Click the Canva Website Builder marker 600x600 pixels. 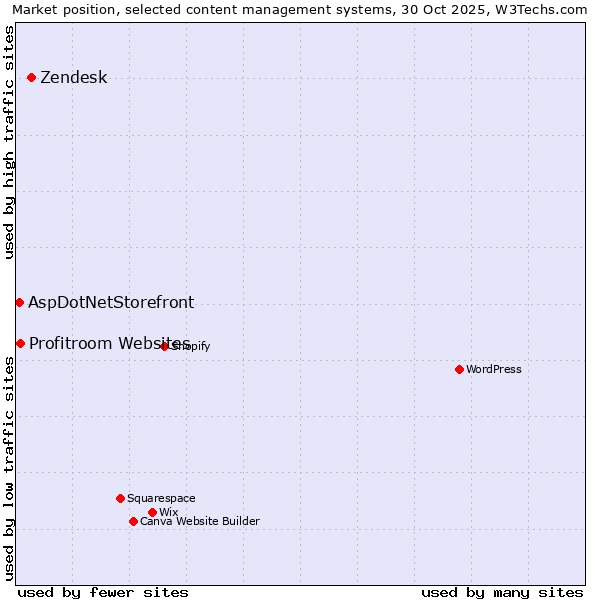pyautogui.click(x=133, y=521)
